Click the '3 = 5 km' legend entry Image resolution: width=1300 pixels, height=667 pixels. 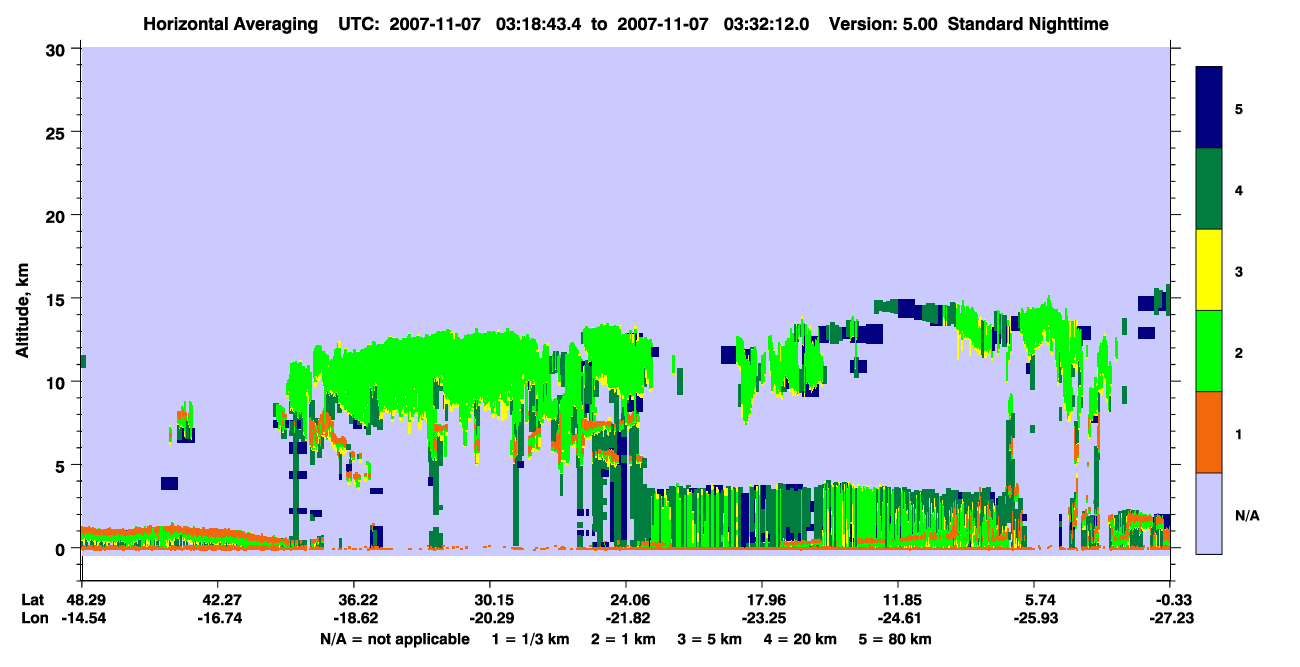click(x=711, y=639)
